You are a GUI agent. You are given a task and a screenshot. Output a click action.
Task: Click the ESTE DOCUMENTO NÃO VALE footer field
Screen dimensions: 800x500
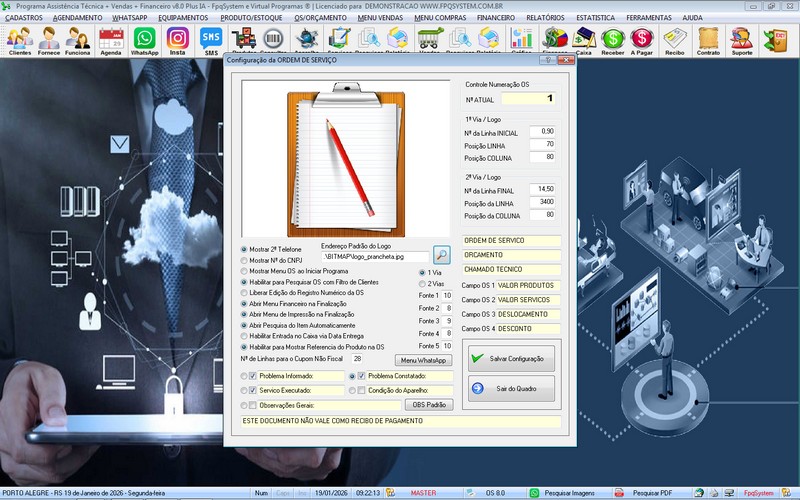point(401,421)
